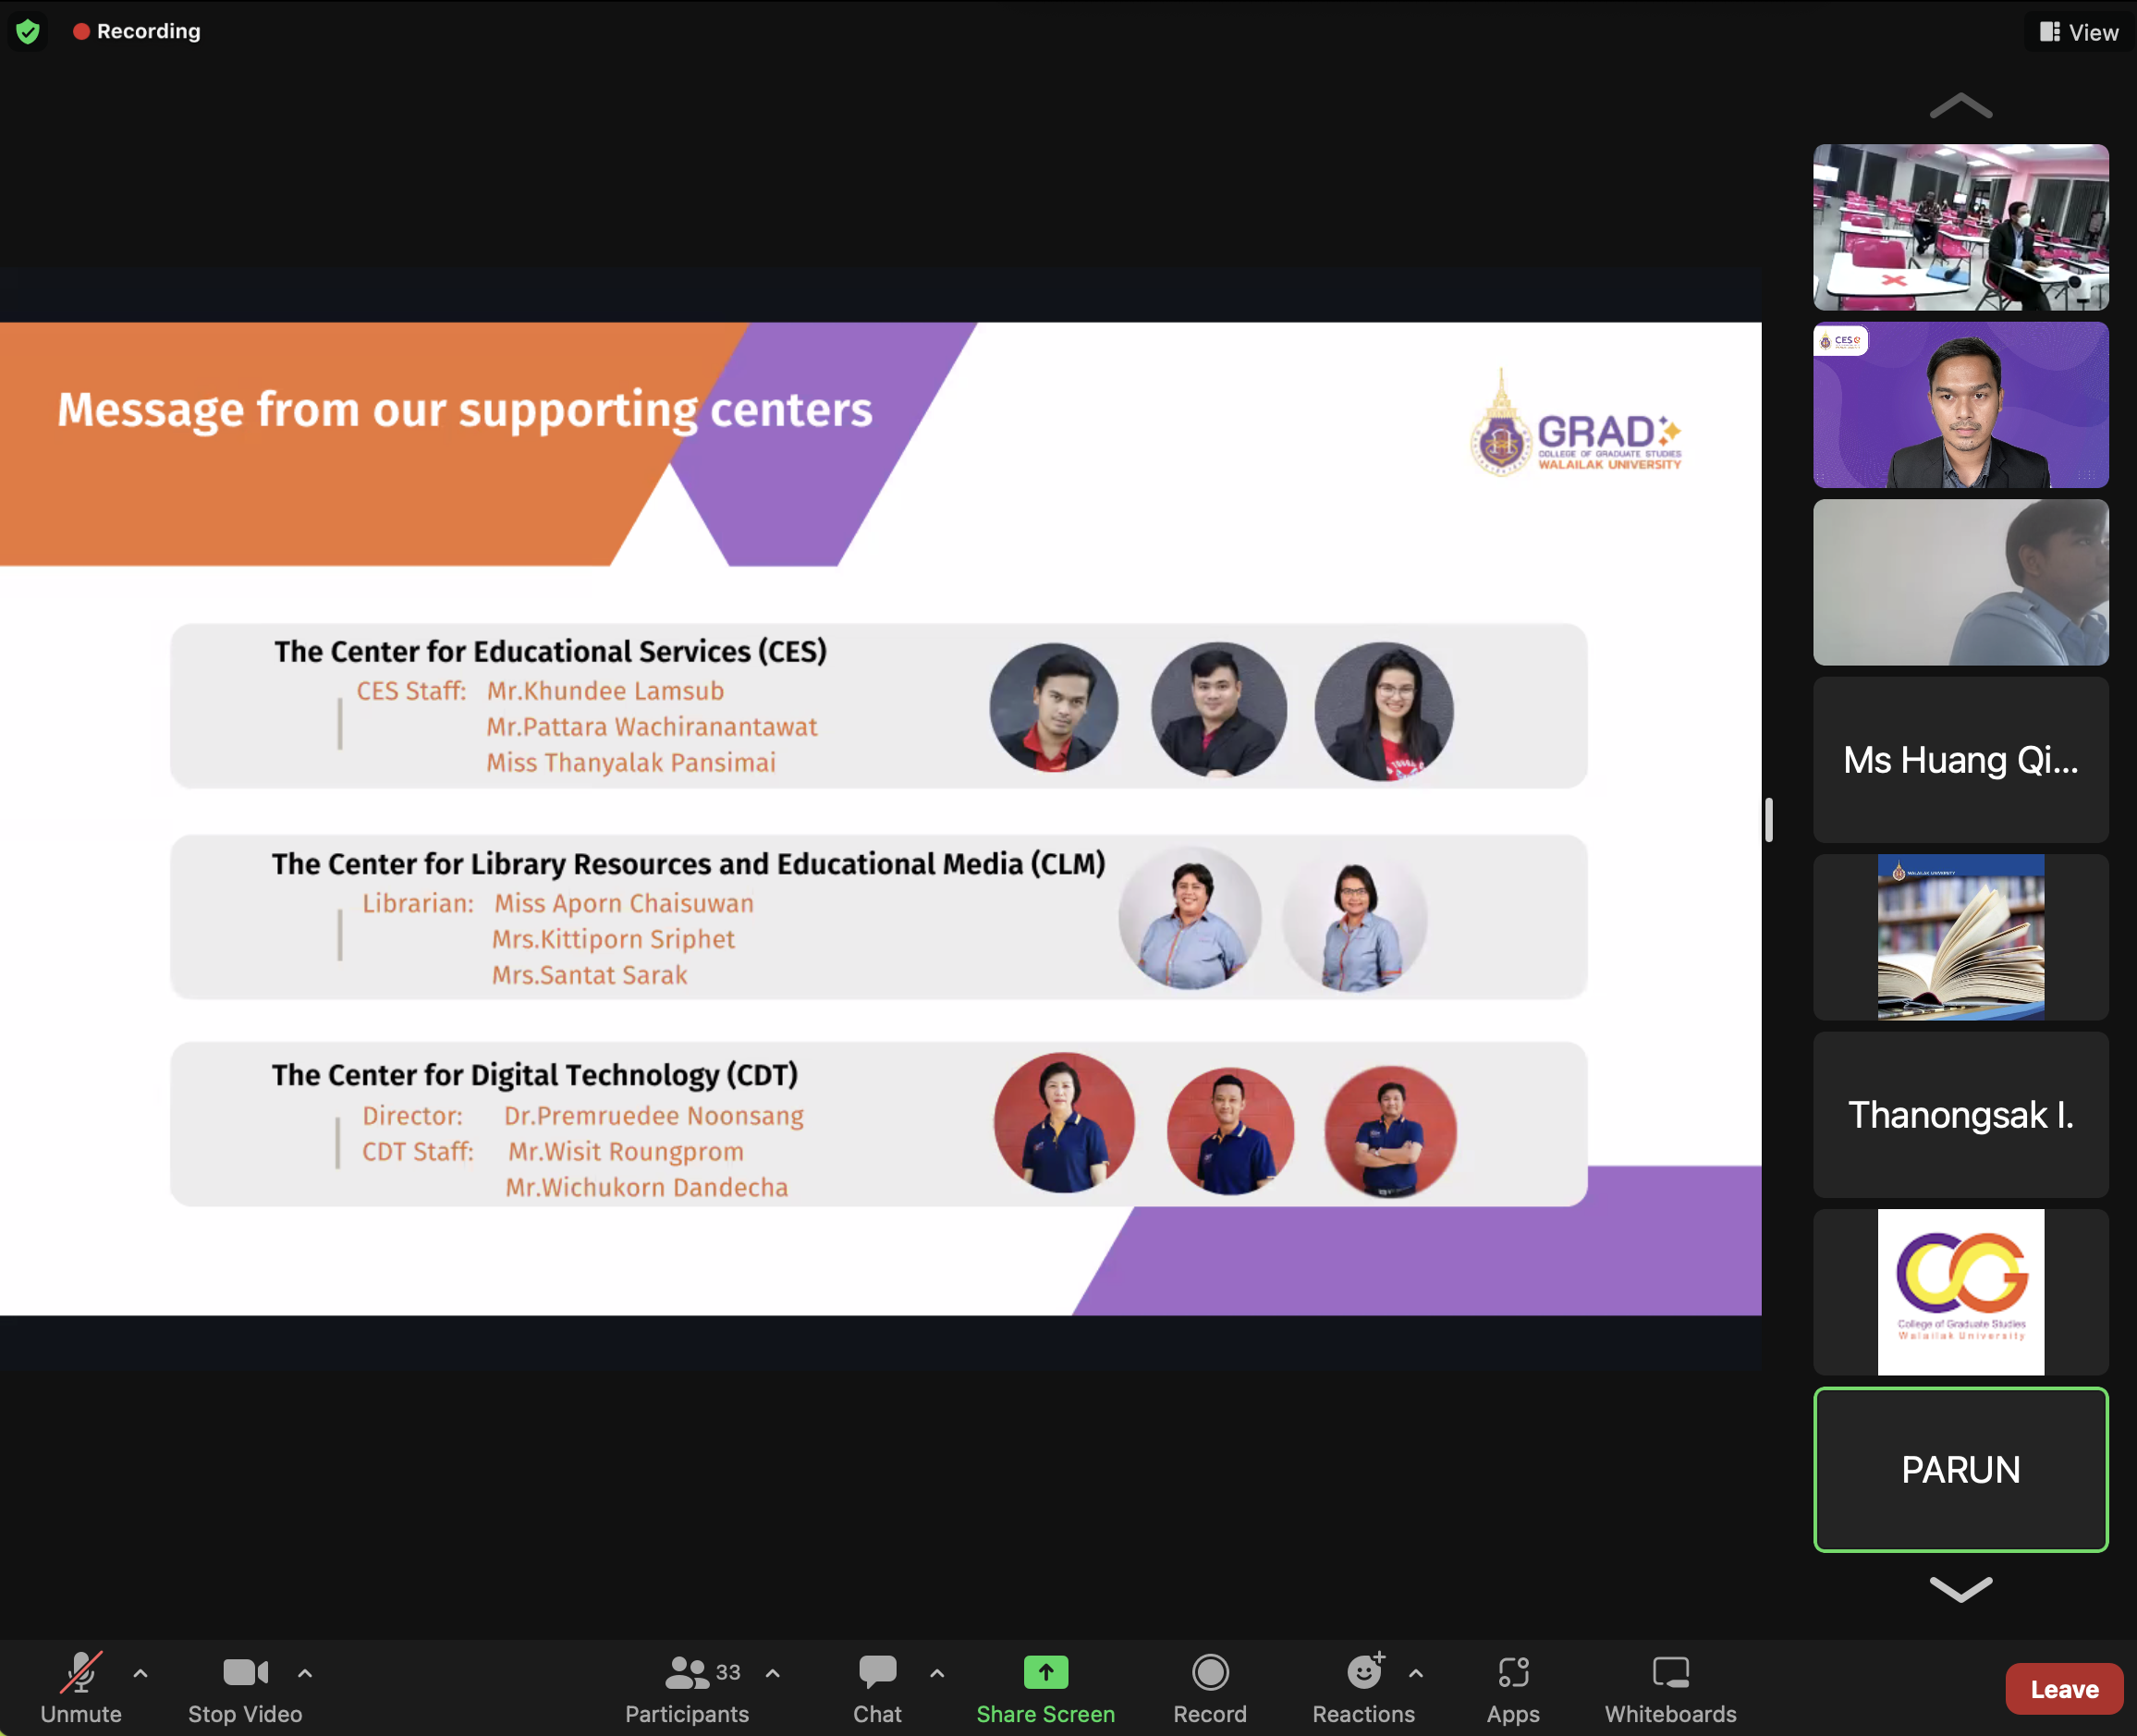Expand audio options arrow next to Unmute

(141, 1672)
